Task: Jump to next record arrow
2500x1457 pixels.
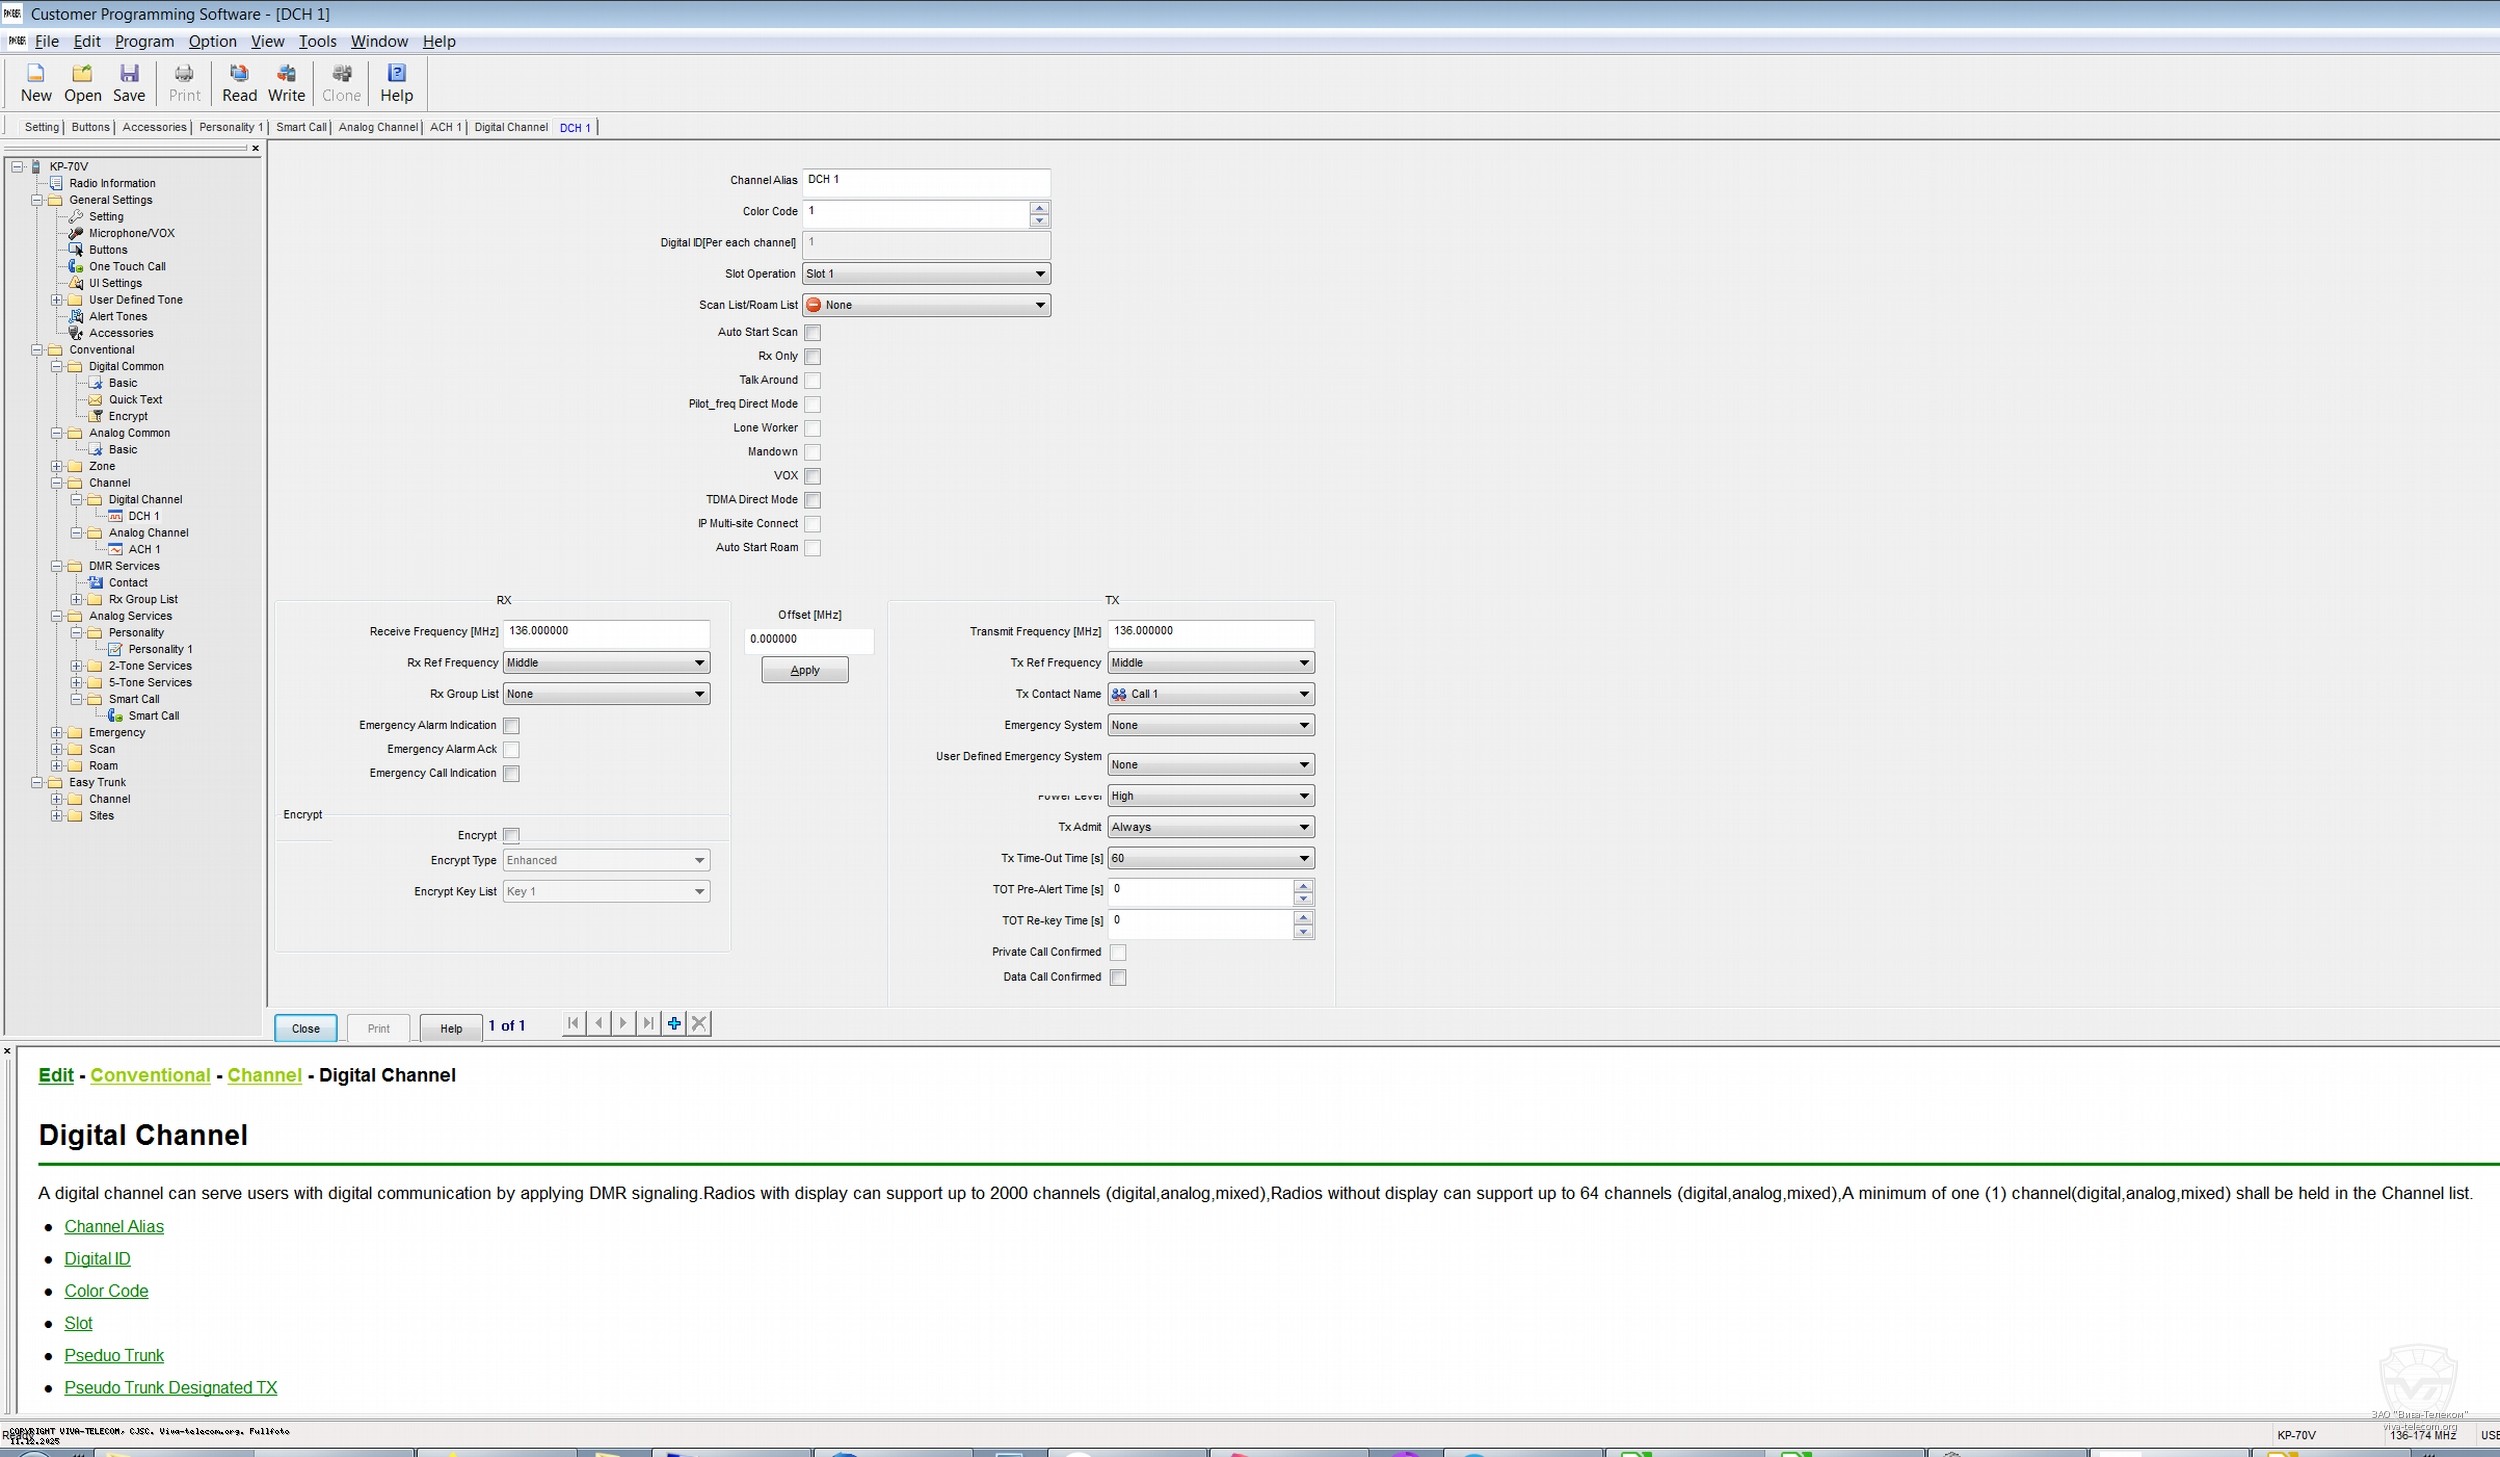Action: pyautogui.click(x=623, y=1023)
